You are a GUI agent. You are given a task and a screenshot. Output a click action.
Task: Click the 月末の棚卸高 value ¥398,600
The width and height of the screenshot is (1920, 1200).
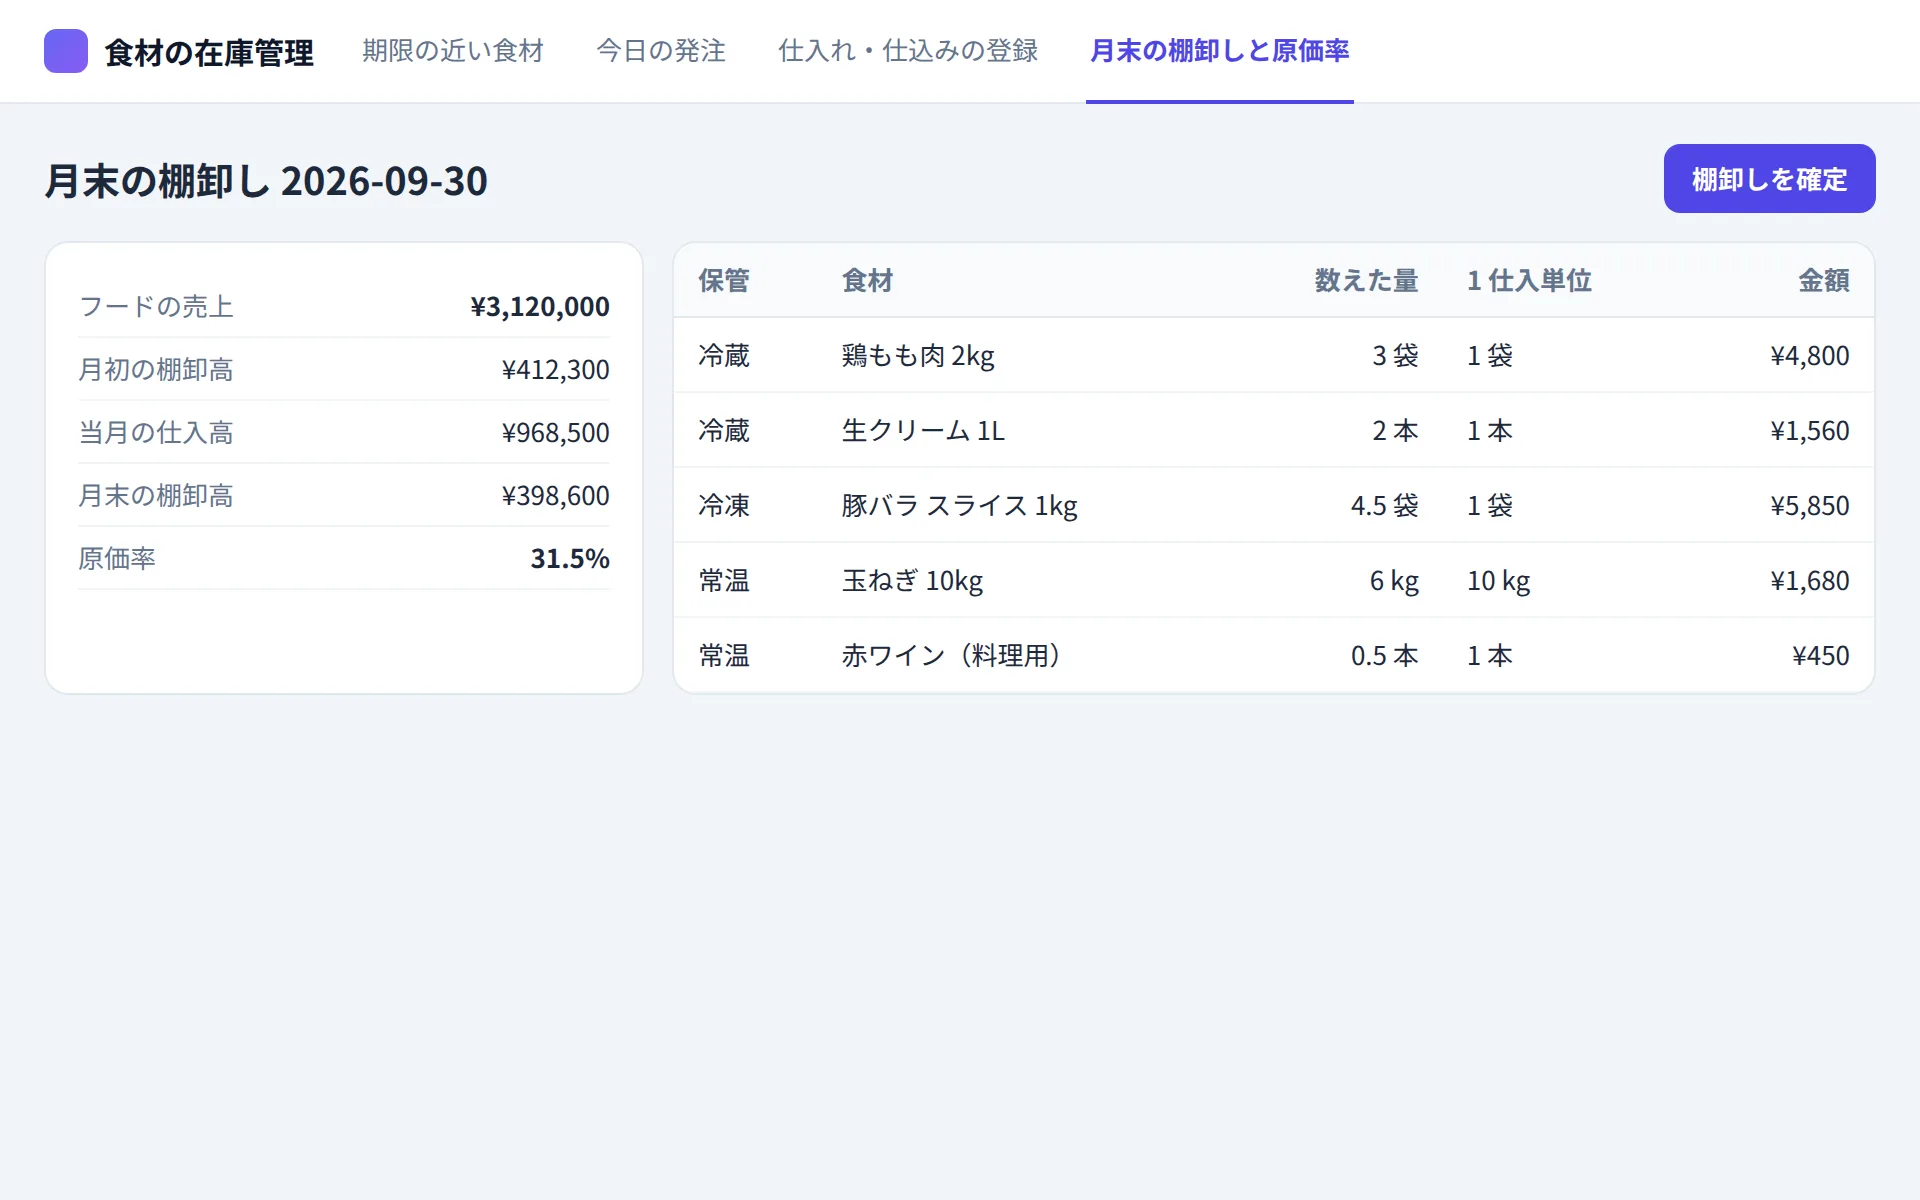point(555,496)
